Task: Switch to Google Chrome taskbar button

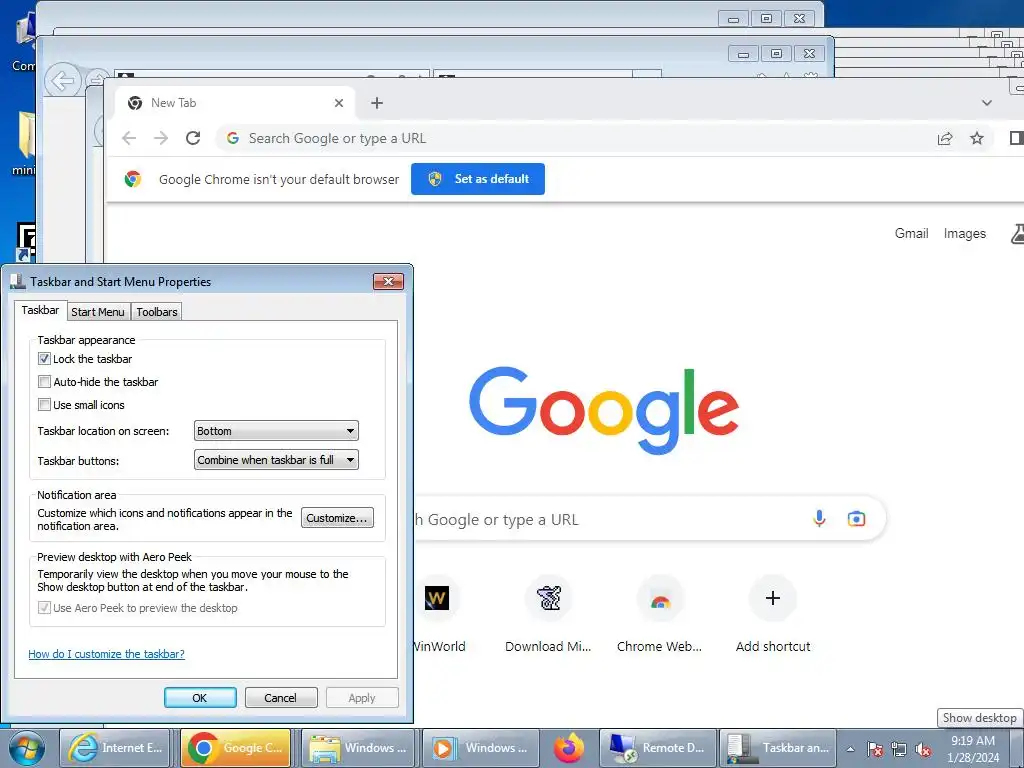Action: click(x=235, y=748)
